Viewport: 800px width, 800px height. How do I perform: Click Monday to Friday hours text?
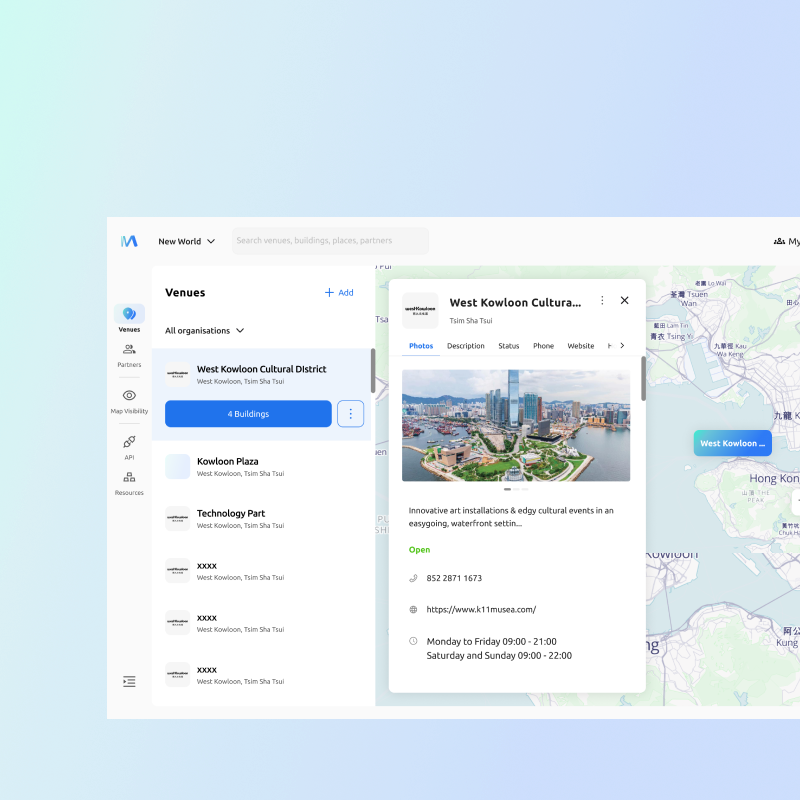(491, 641)
